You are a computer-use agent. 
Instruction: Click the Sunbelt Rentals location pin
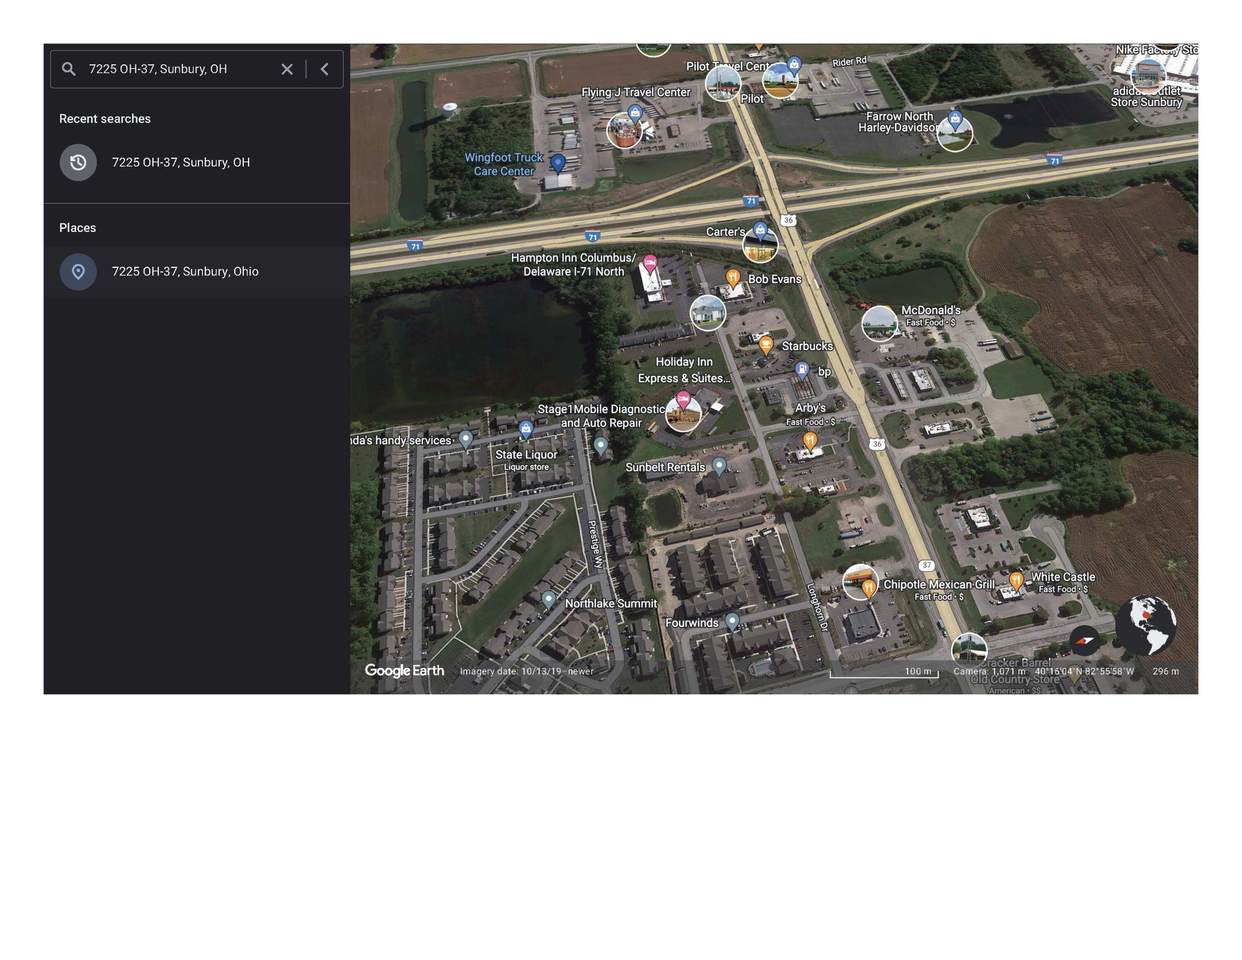(x=719, y=467)
